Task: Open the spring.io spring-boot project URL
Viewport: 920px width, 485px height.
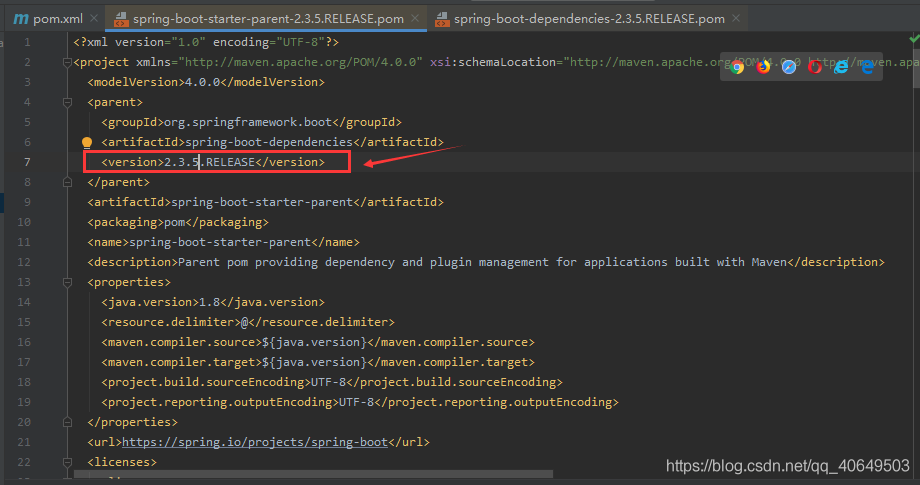Action: point(255,442)
